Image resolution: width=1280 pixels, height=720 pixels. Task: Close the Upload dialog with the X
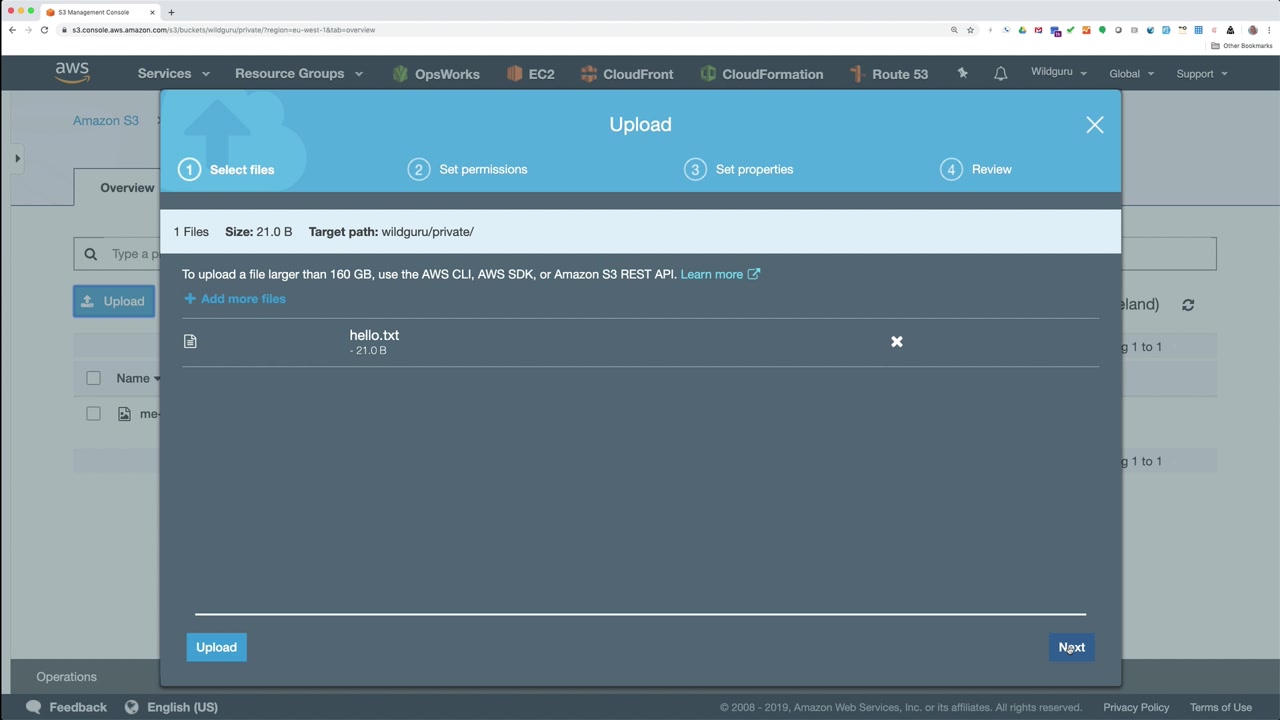1095,125
